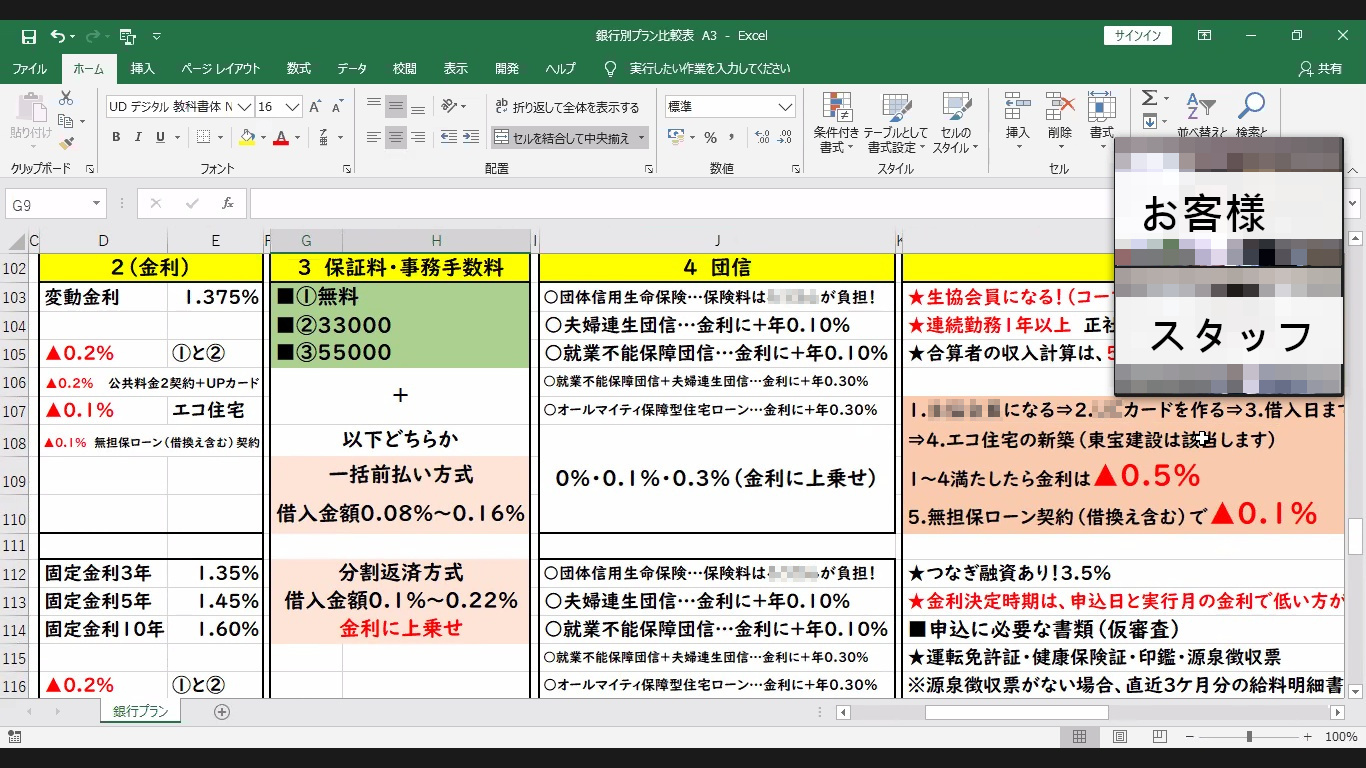Apply comma style
The image size is (1366, 768).
[734, 137]
